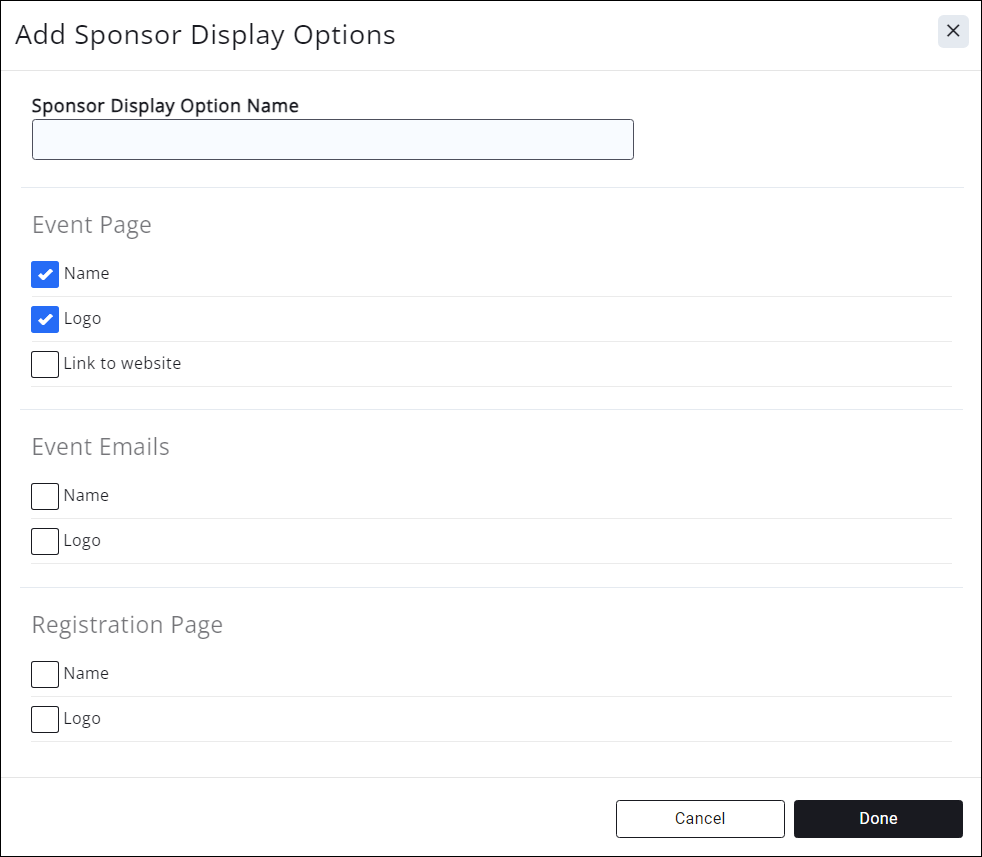The width and height of the screenshot is (982, 857).
Task: Confirm with the Done button
Action: click(877, 818)
